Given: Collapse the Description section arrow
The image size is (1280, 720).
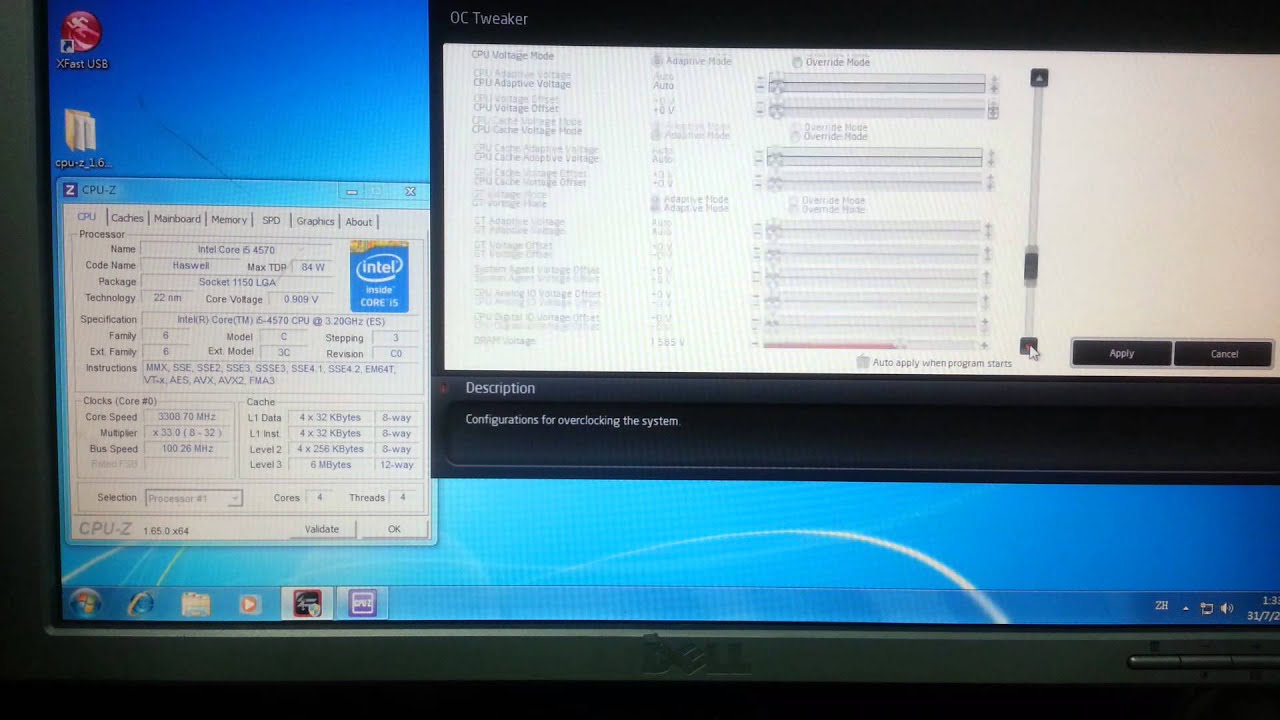Looking at the screenshot, I should pyautogui.click(x=444, y=388).
